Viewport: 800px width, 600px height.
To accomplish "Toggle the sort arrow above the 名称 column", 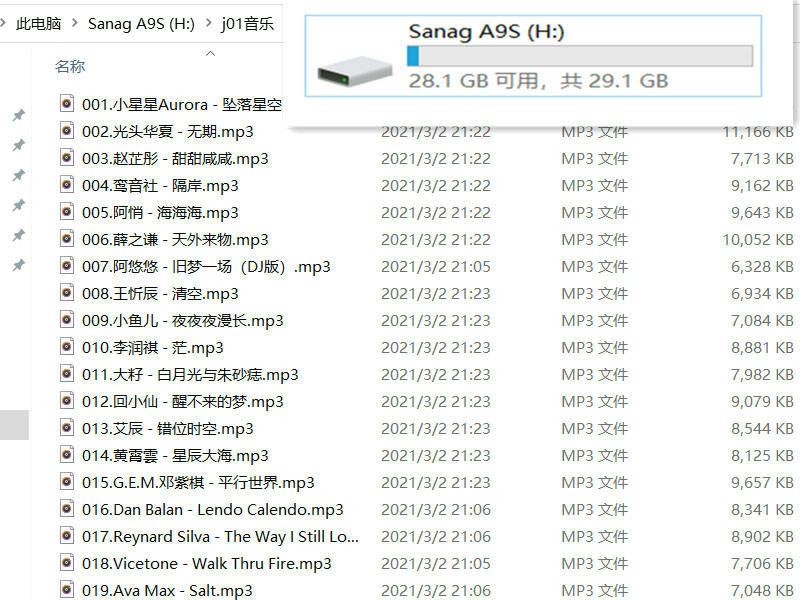I will point(210,53).
